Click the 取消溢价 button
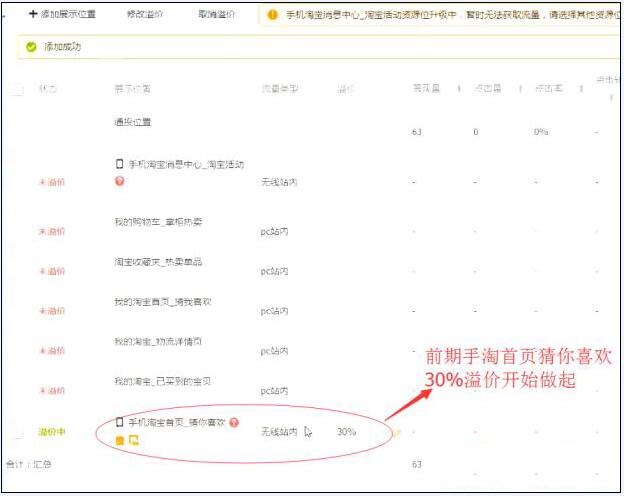Image resolution: width=624 pixels, height=496 pixels. pos(216,14)
